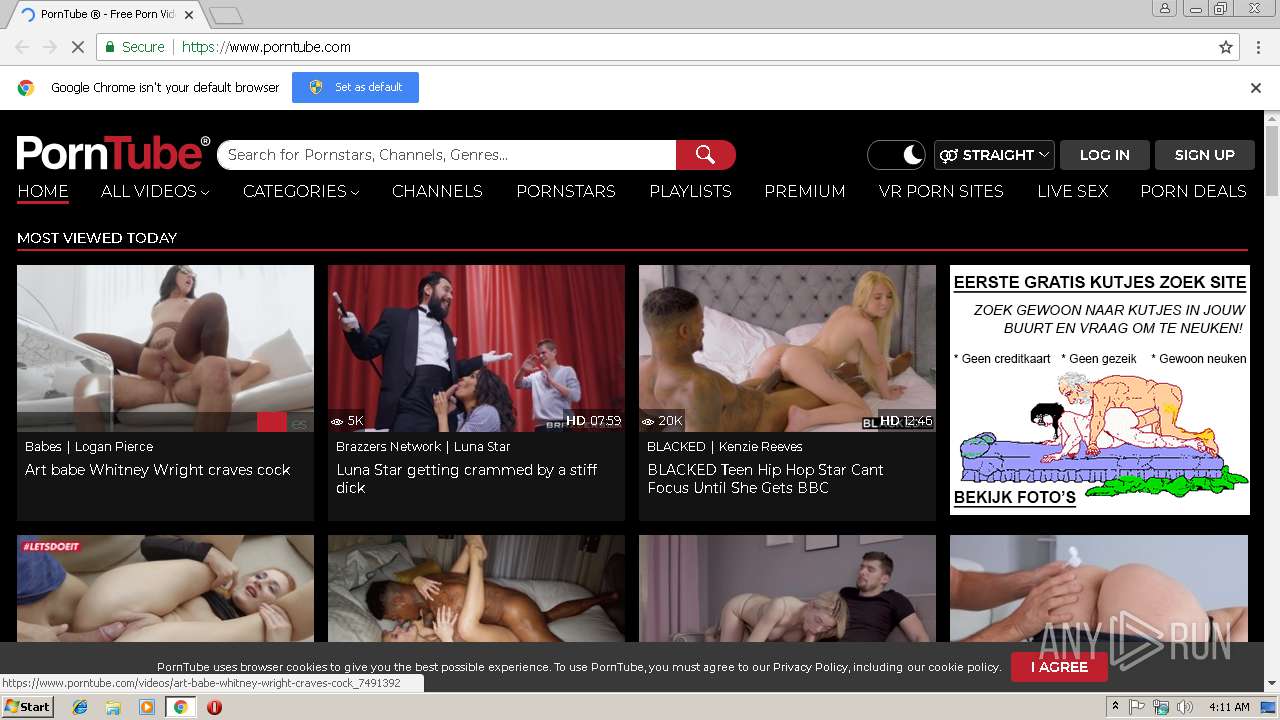The width and height of the screenshot is (1280, 720).
Task: Open the STRAIGHT orientation dropdown
Action: click(994, 155)
